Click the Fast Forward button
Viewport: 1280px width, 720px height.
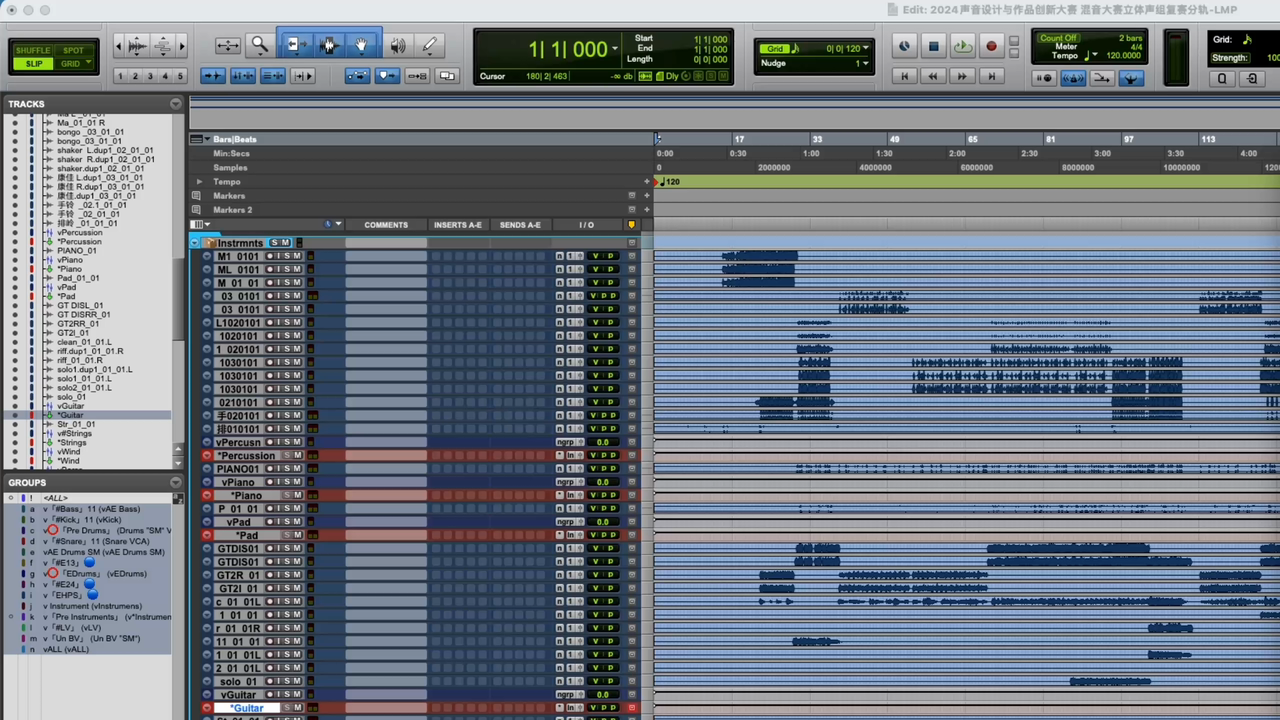(962, 76)
